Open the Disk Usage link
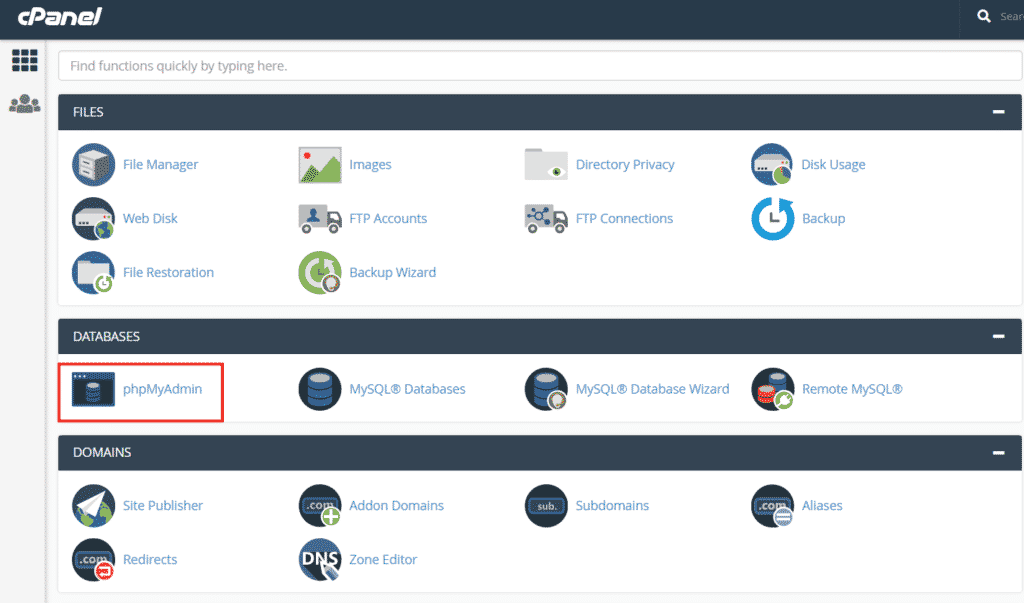Viewport: 1024px width, 603px height. pos(833,165)
